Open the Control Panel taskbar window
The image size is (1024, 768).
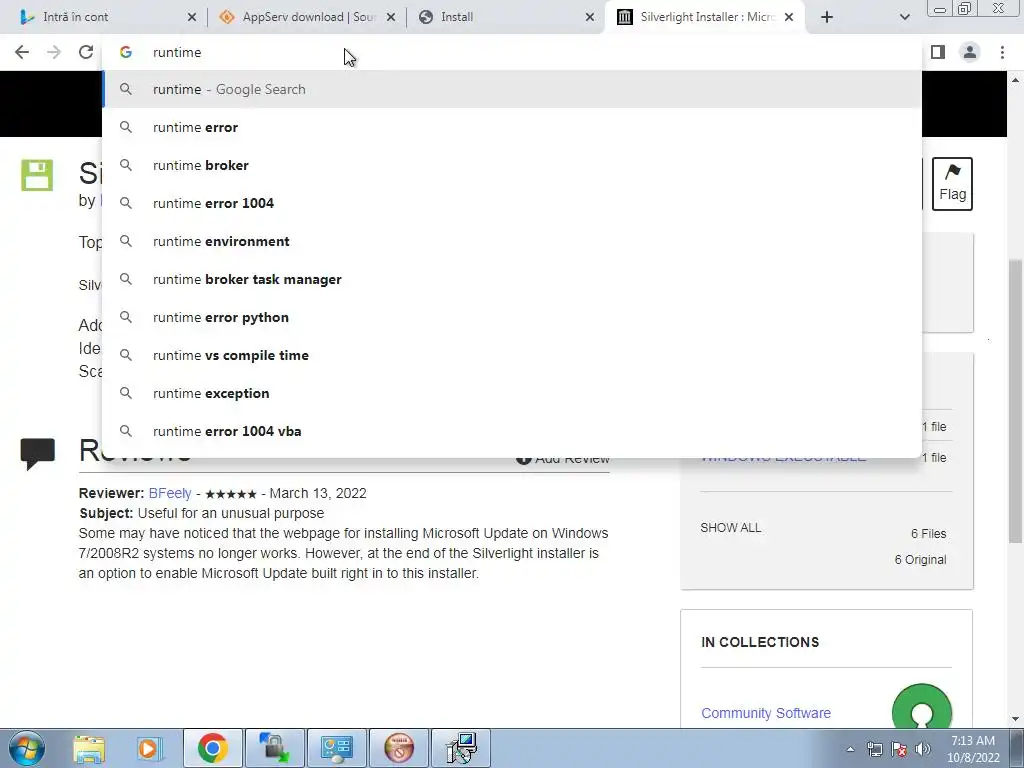336,748
